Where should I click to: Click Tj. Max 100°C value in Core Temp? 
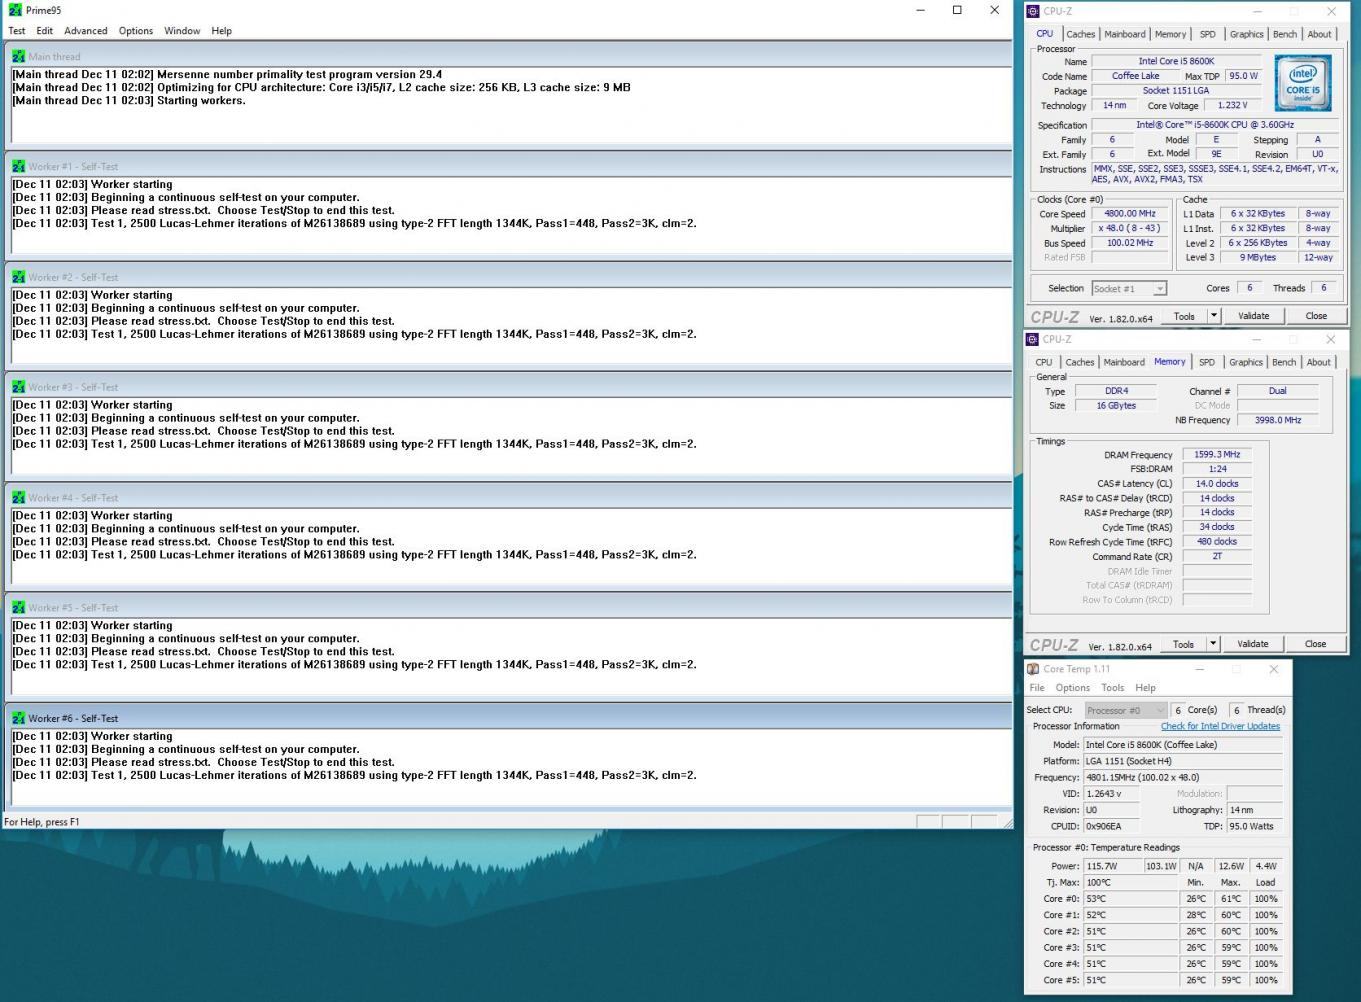click(1131, 883)
